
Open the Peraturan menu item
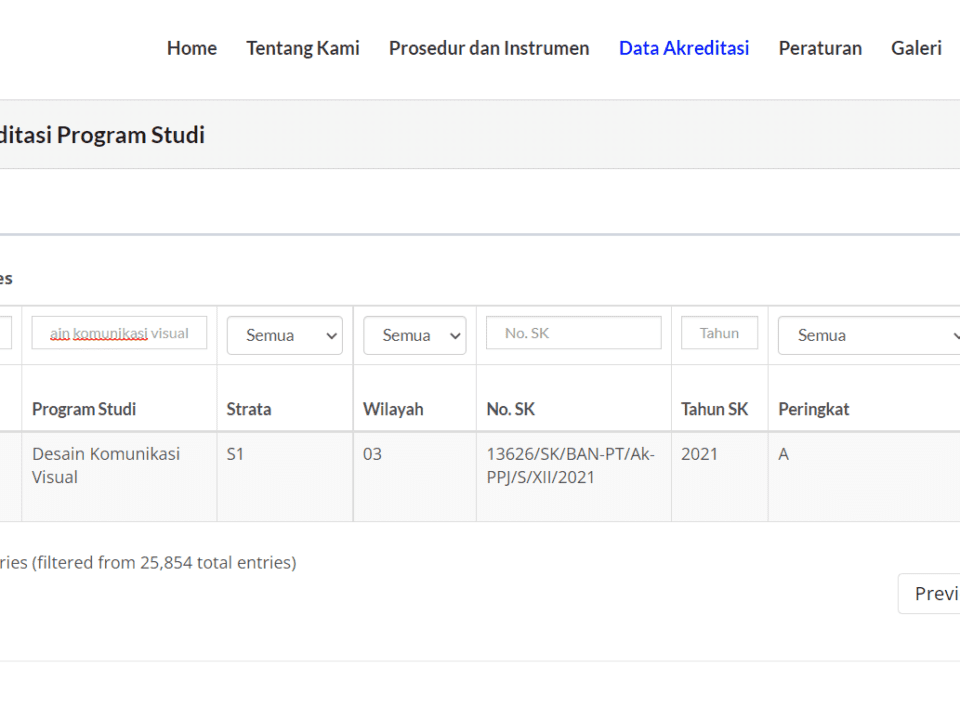[x=820, y=48]
